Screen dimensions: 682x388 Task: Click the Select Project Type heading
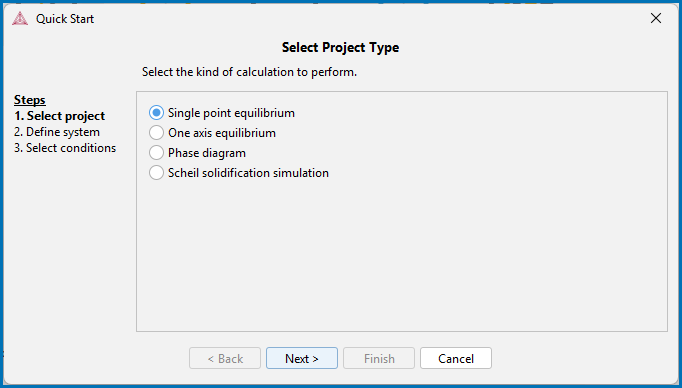click(x=341, y=47)
